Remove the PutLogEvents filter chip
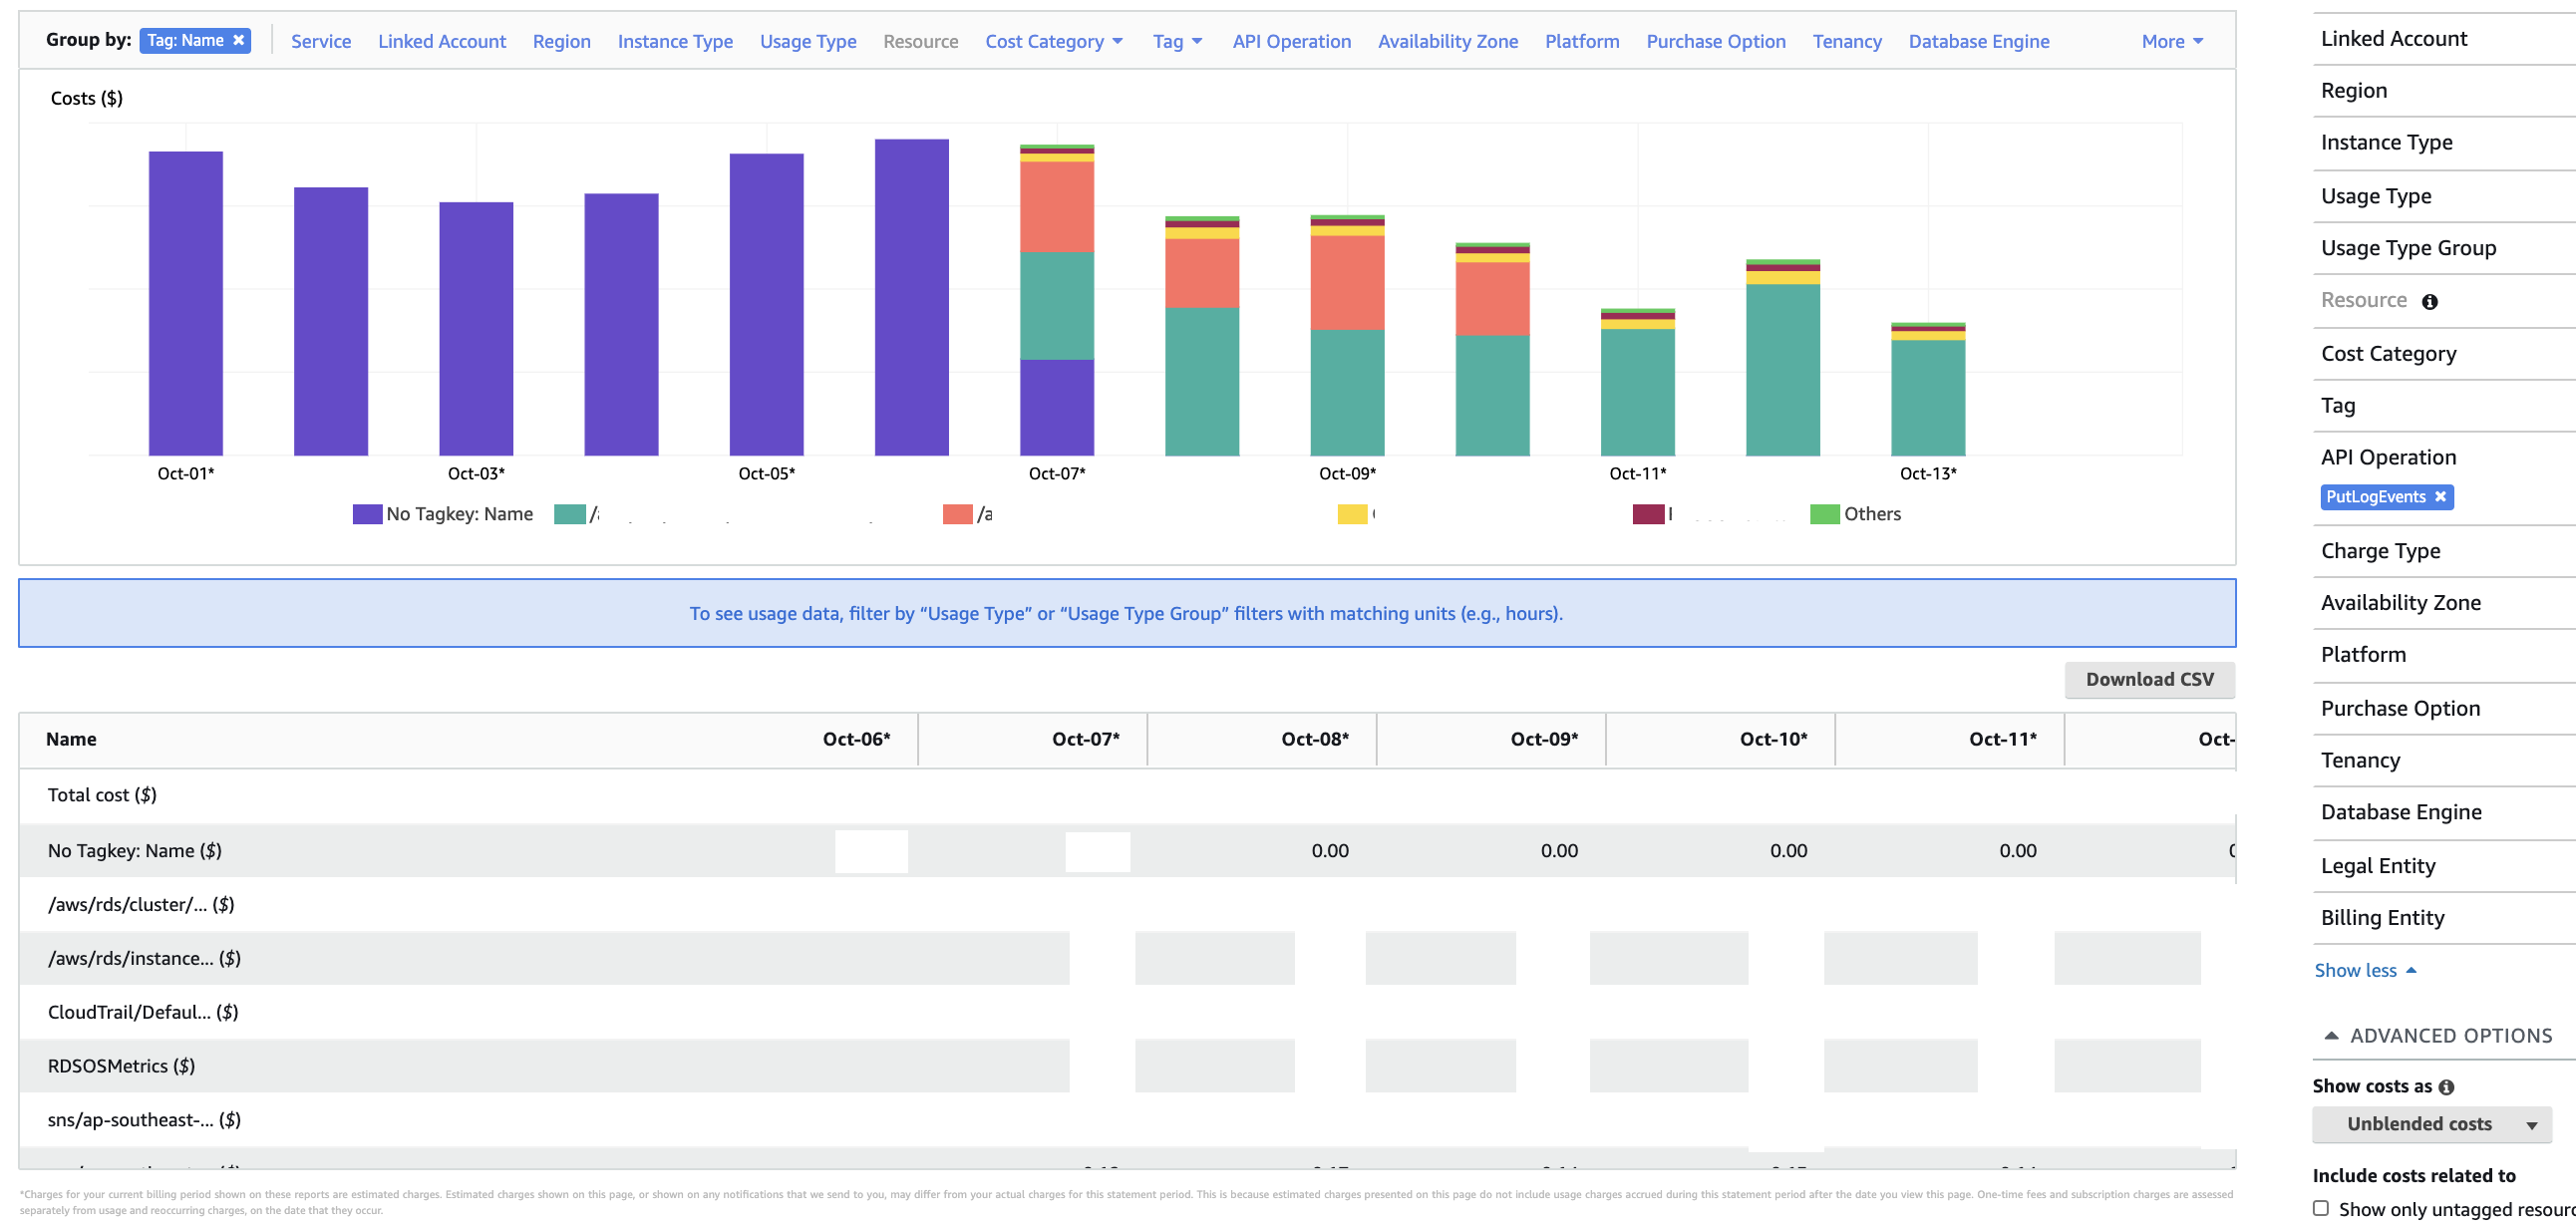 pyautogui.click(x=2439, y=497)
